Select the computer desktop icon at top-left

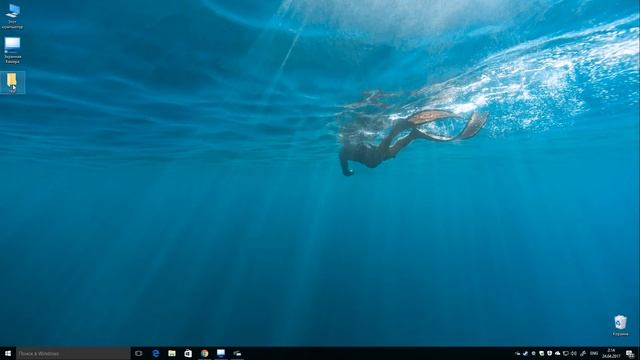coord(12,16)
